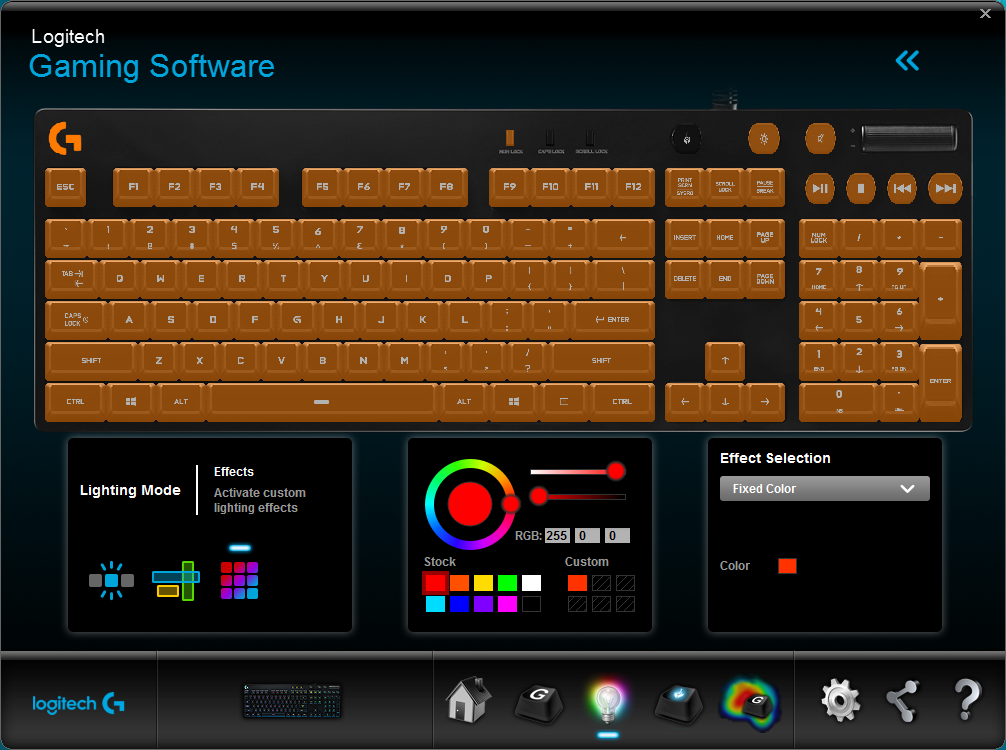Image resolution: width=1006 pixels, height=750 pixels.
Task: Open the Home screen icon
Action: [468, 700]
